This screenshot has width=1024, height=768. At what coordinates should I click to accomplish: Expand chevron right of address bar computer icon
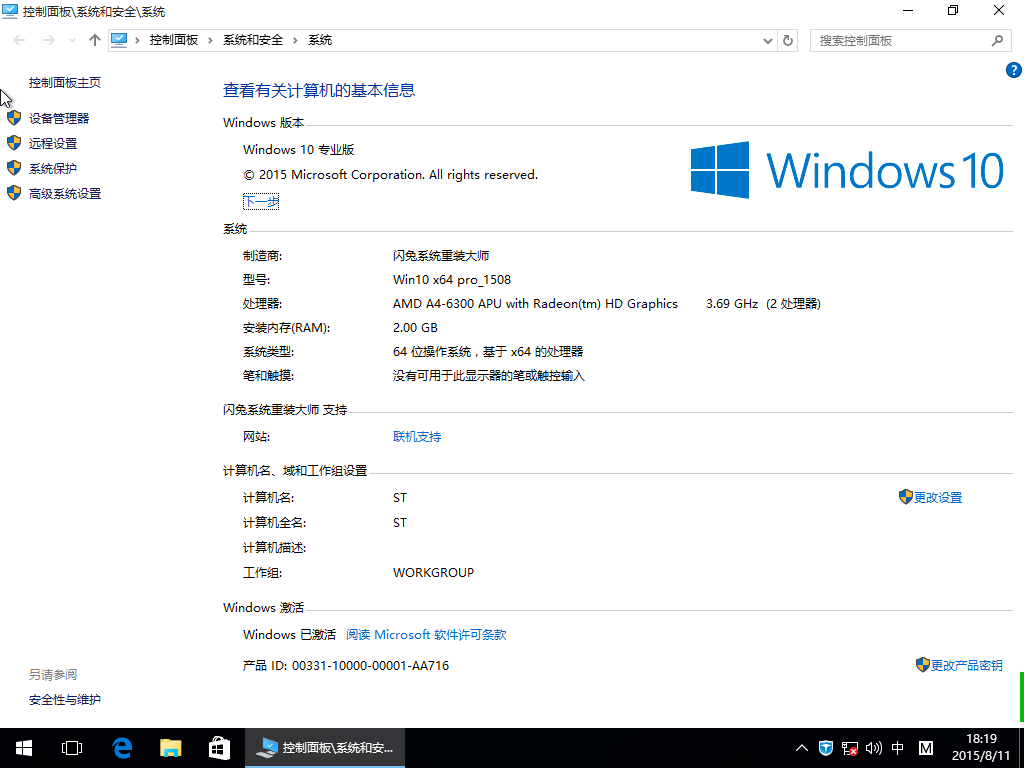click(x=138, y=40)
